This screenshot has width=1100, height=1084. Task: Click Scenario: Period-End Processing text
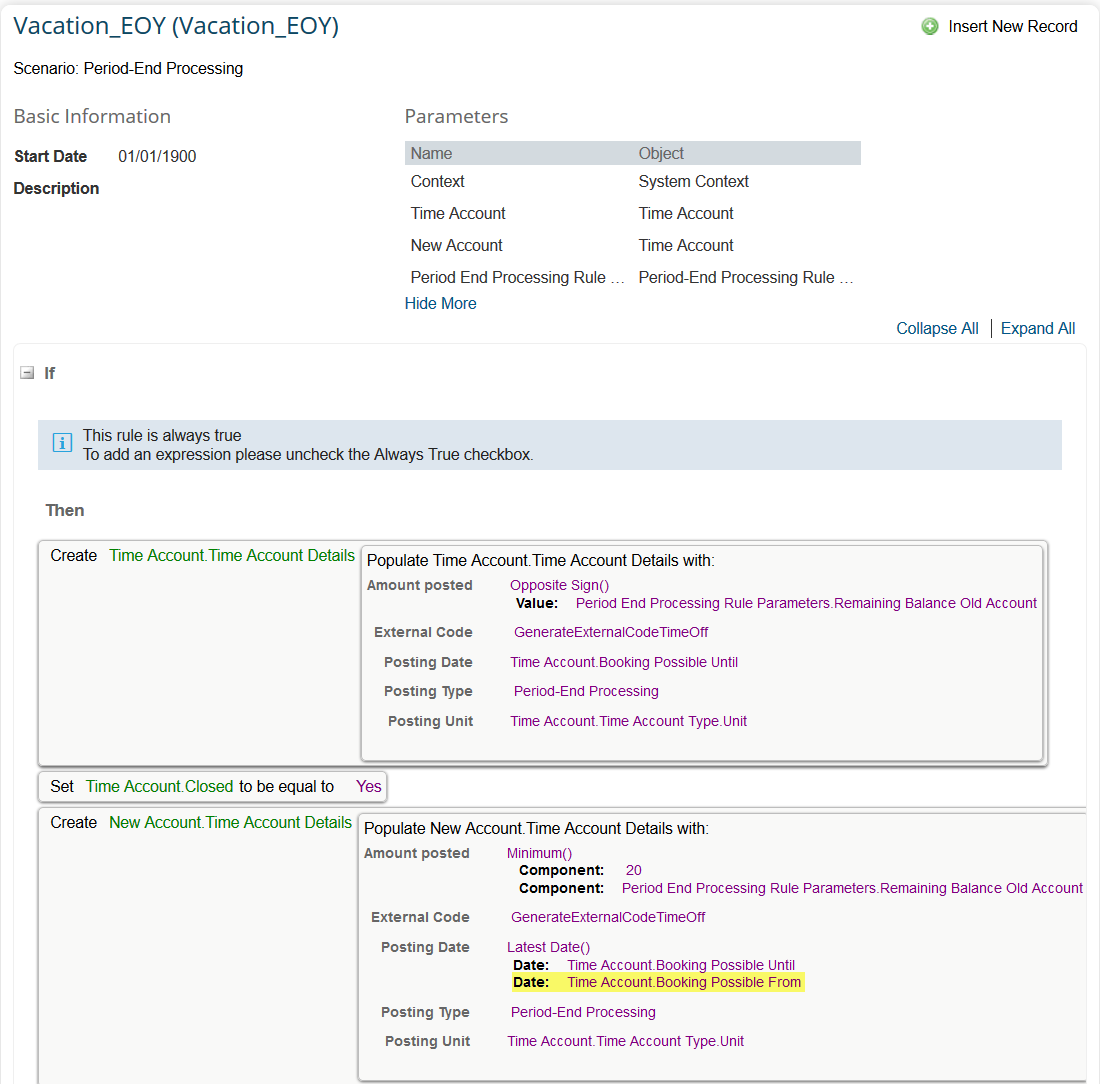[128, 69]
